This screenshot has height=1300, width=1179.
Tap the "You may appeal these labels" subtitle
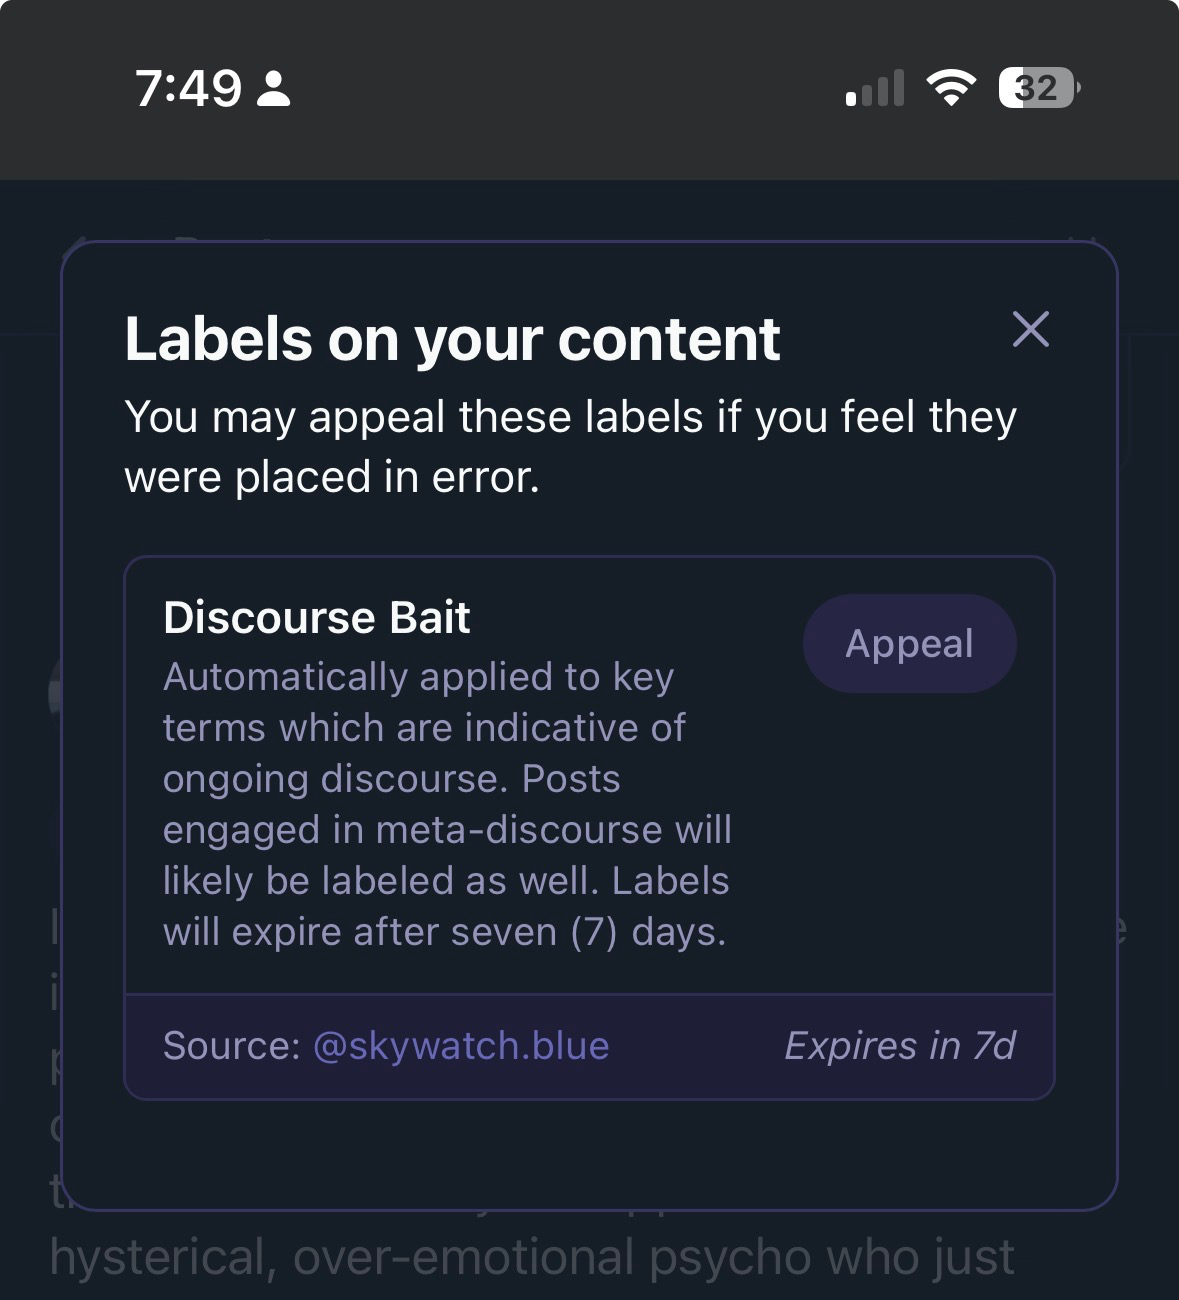570,417
